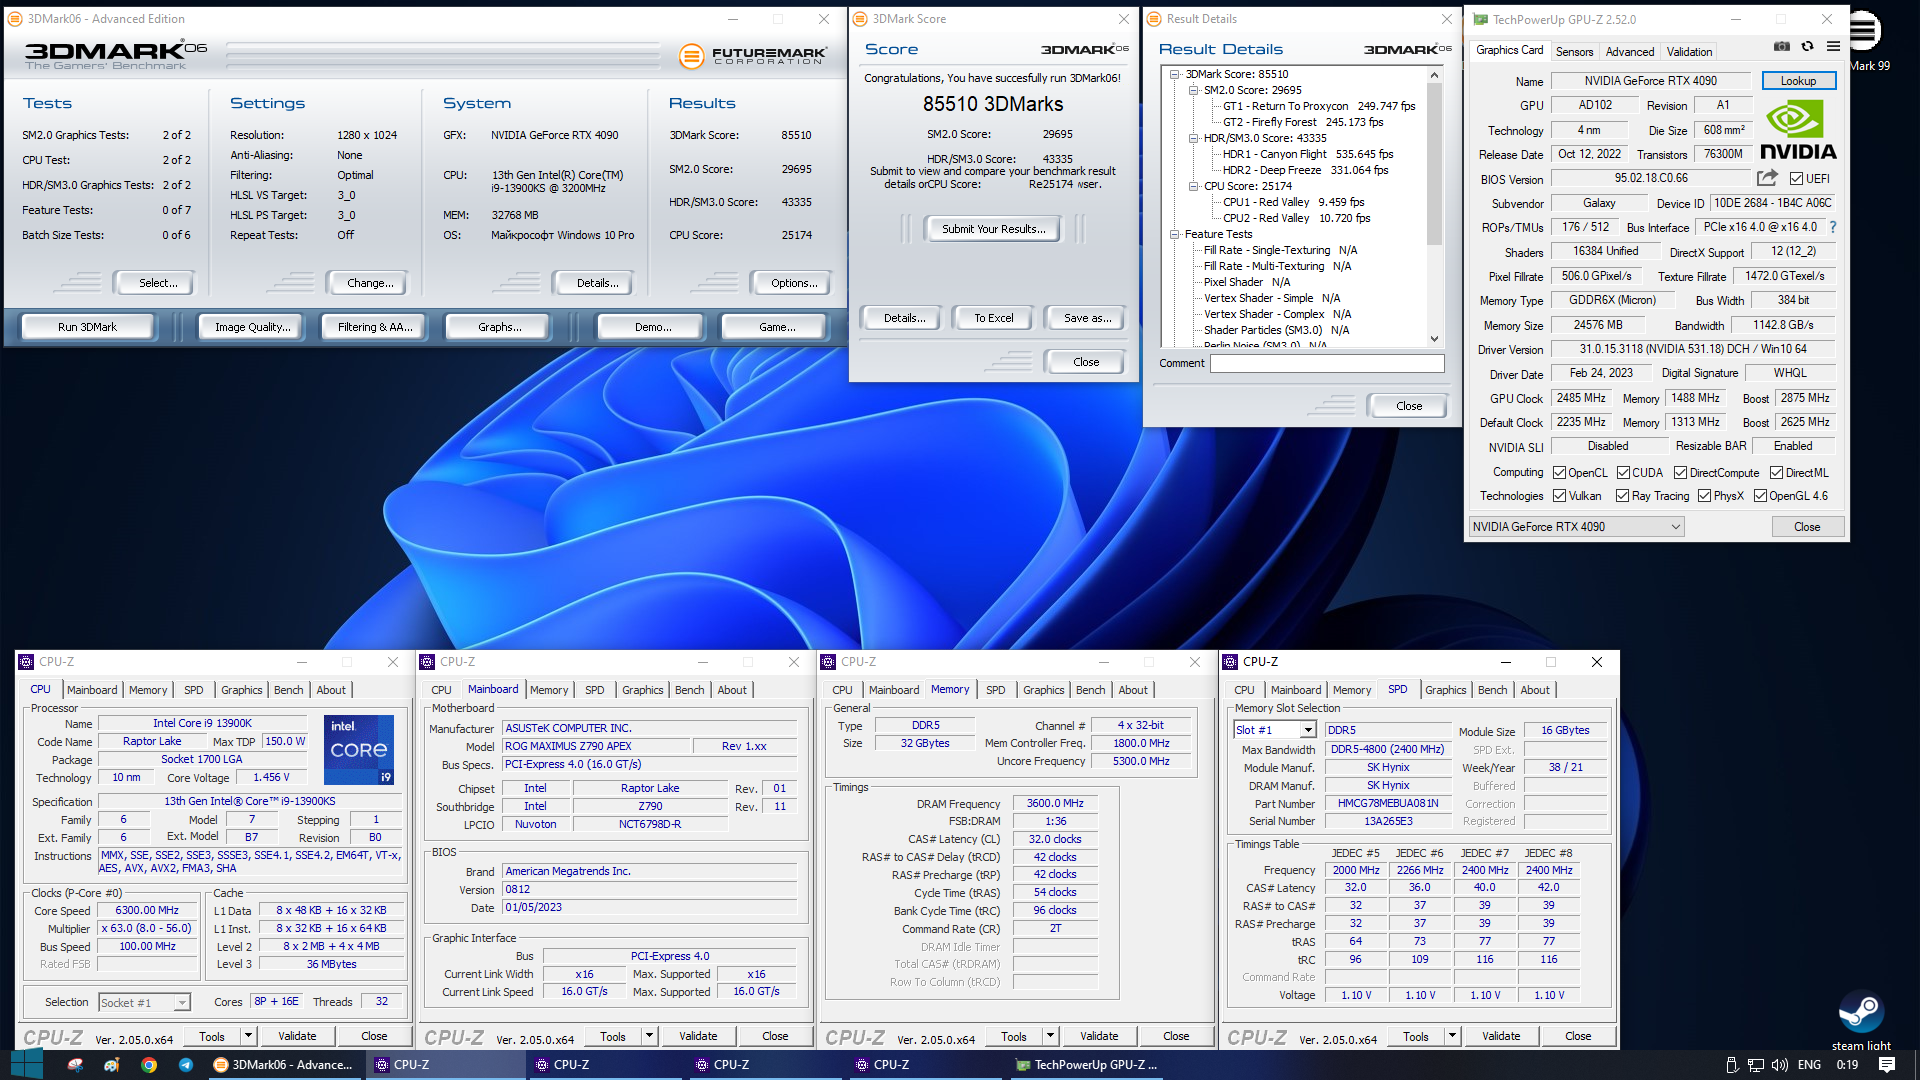Switch to the Sensors tab in GPU-Z
Image resolution: width=1920 pixels, height=1080 pixels.
pos(1574,52)
